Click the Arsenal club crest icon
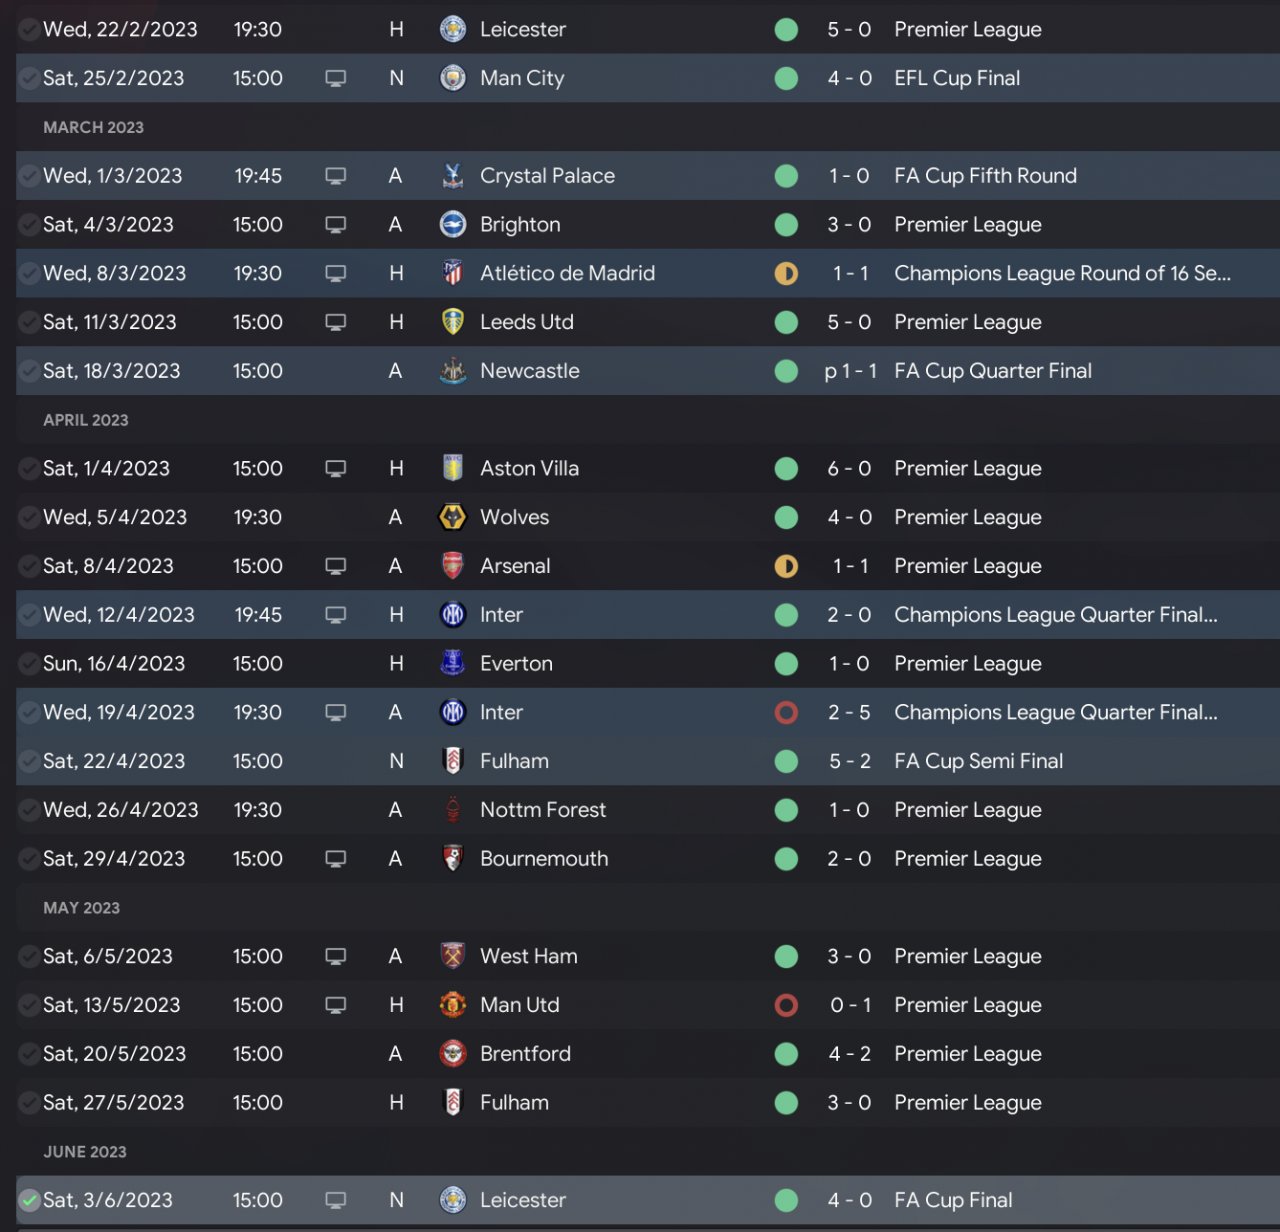Viewport: 1280px width, 1232px height. pyautogui.click(x=453, y=566)
